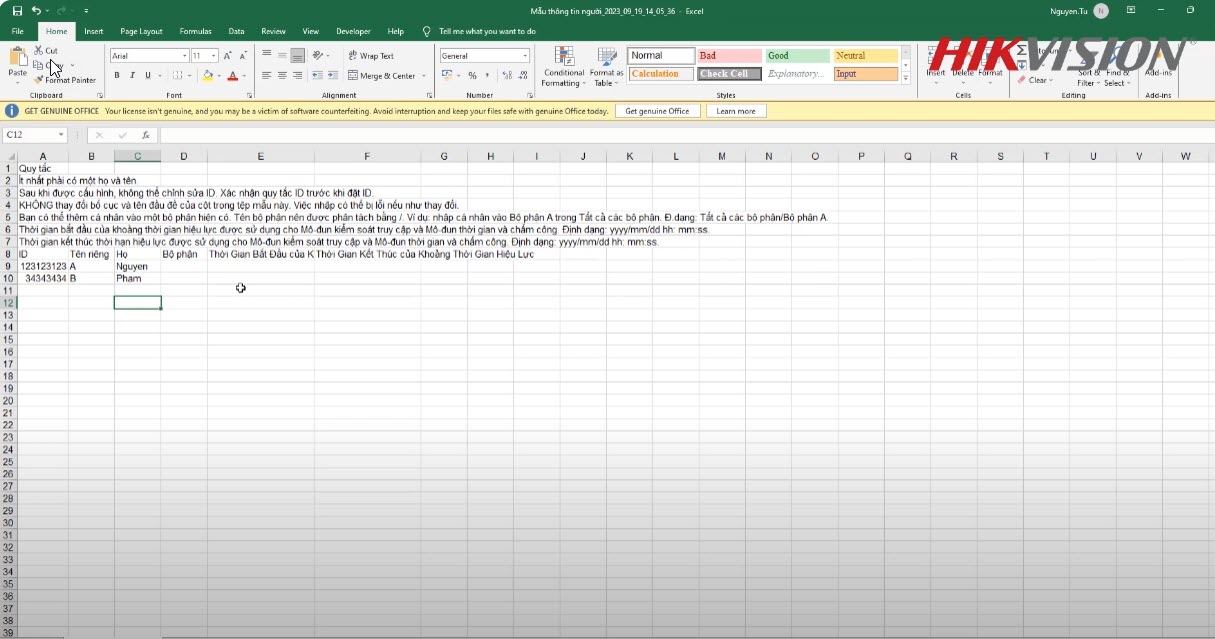Click the Percent Style icon
1215x639 pixels.
[472, 76]
